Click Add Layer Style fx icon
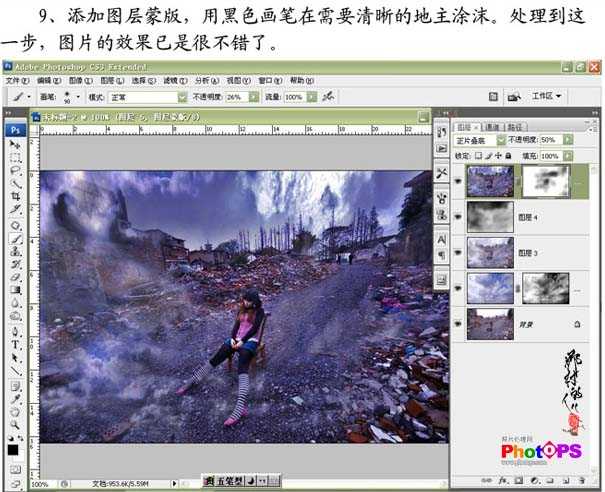The height and width of the screenshot is (492, 605). click(x=502, y=480)
